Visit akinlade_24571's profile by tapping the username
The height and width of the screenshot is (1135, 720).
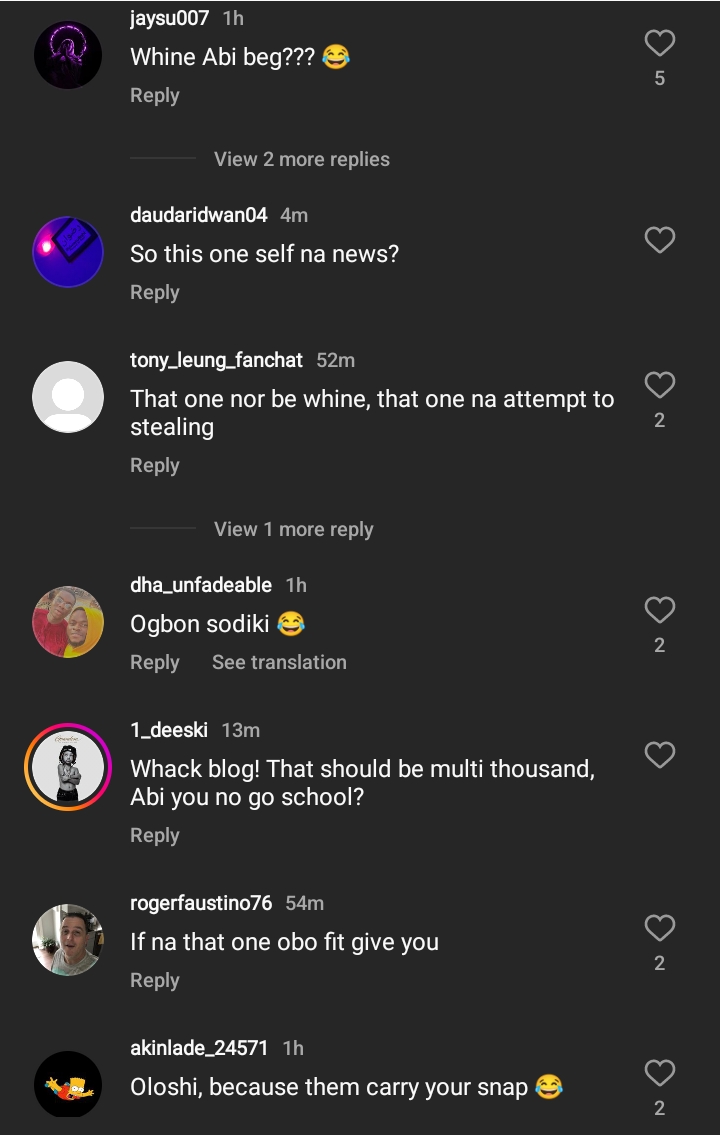[x=190, y=1048]
